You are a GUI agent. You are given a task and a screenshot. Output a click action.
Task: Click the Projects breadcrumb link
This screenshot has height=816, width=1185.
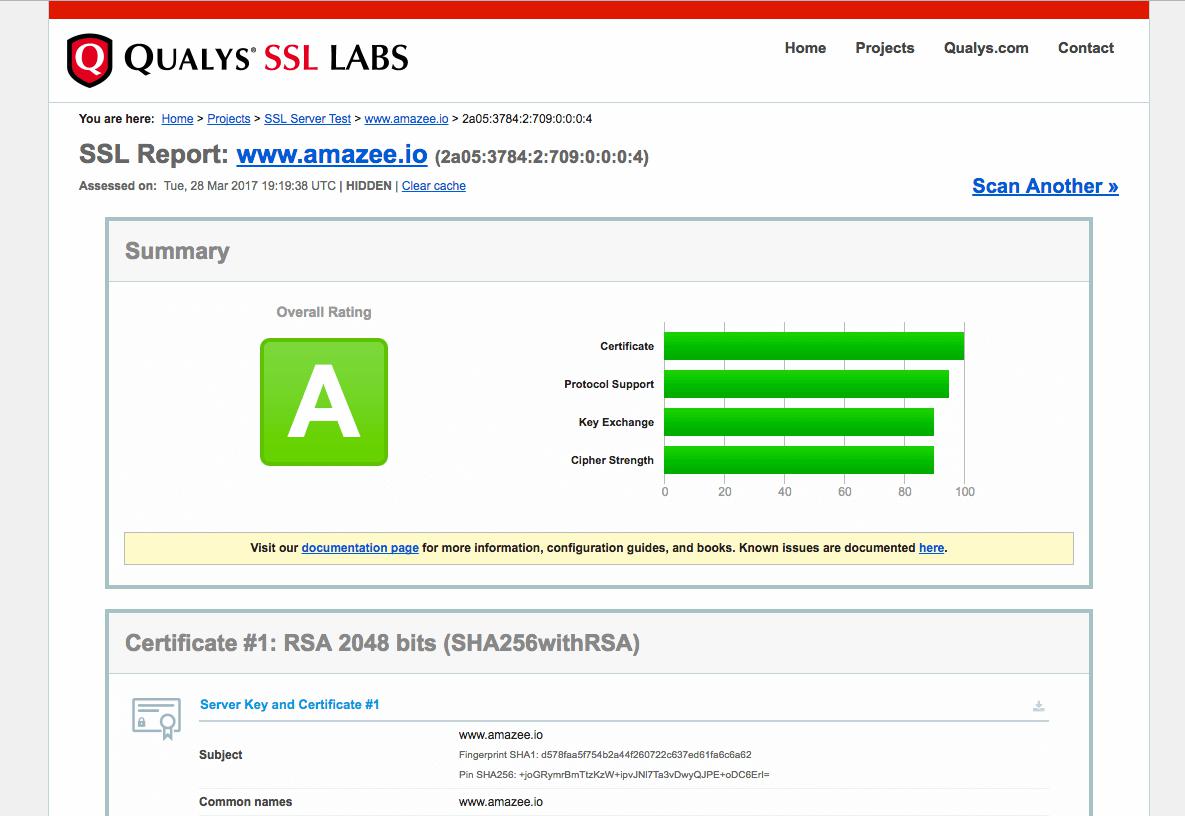[229, 119]
